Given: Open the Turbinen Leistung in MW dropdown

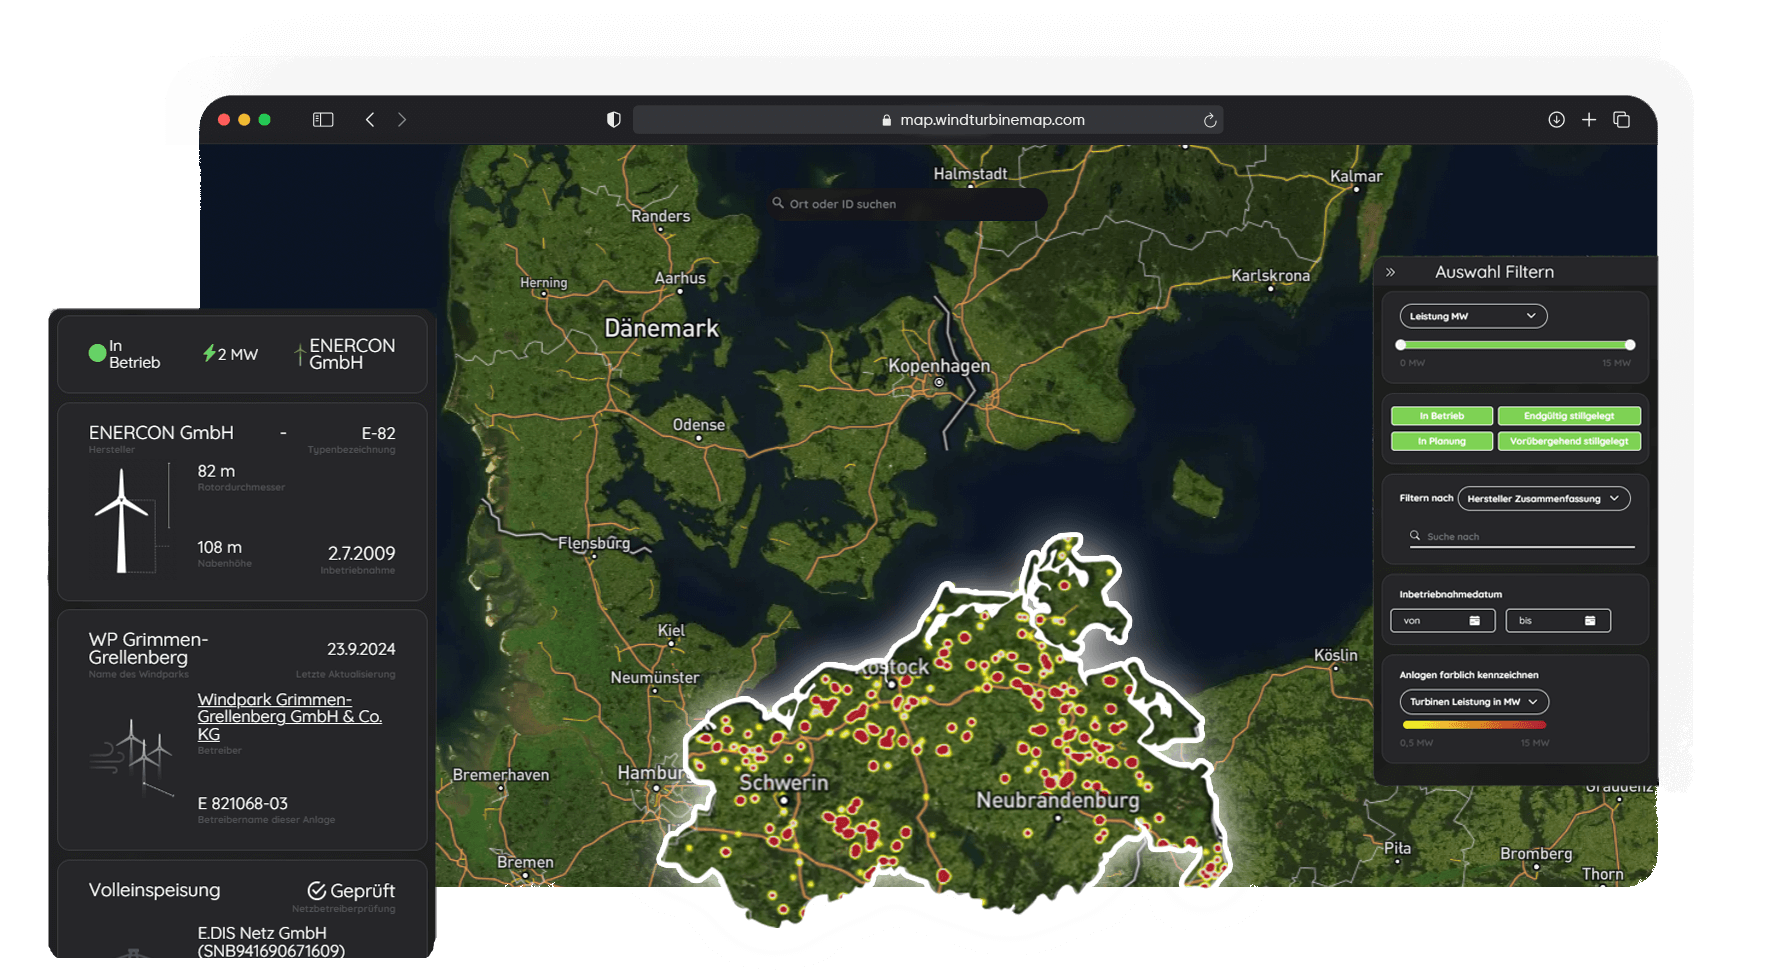Looking at the screenshot, I should click(1474, 702).
